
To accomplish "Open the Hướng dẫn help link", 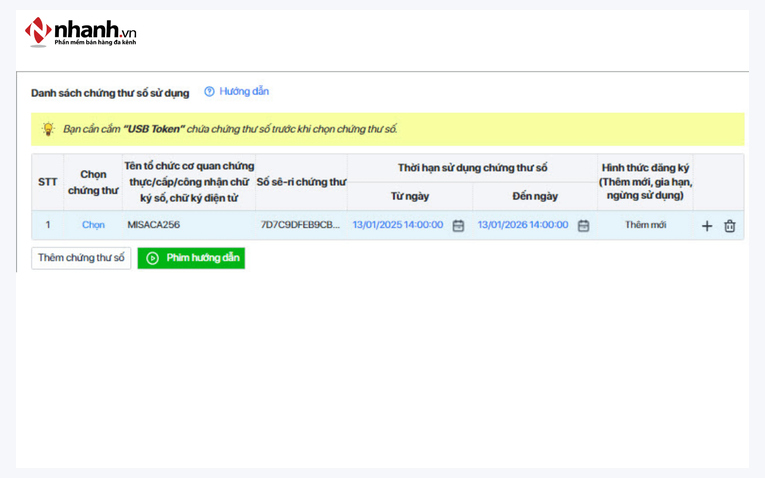I will (243, 91).
